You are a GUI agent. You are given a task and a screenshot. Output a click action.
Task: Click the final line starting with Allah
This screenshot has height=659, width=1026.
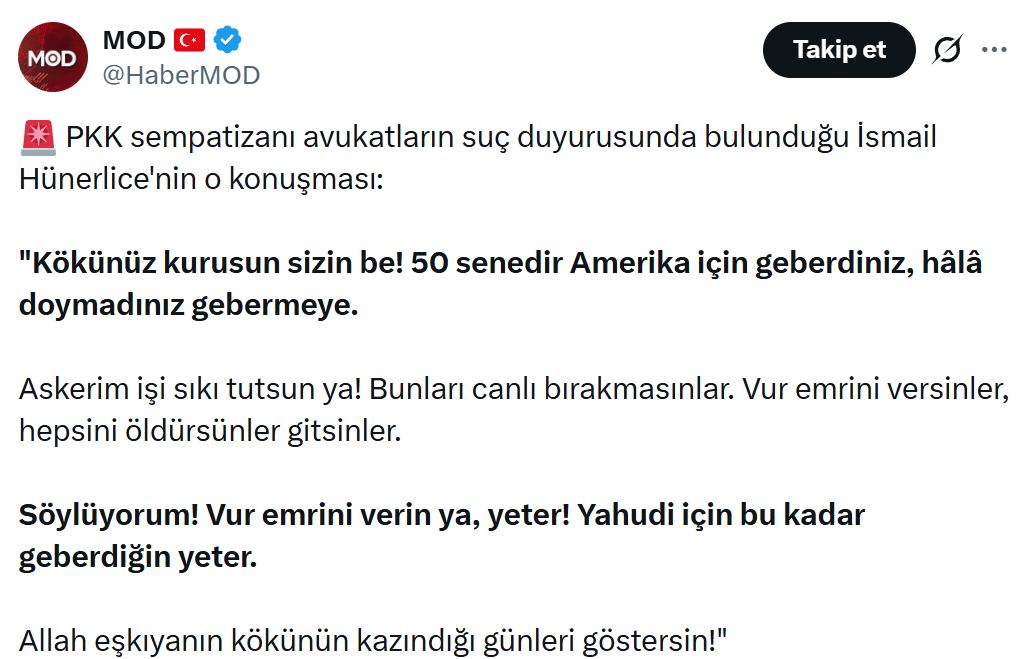[372, 640]
